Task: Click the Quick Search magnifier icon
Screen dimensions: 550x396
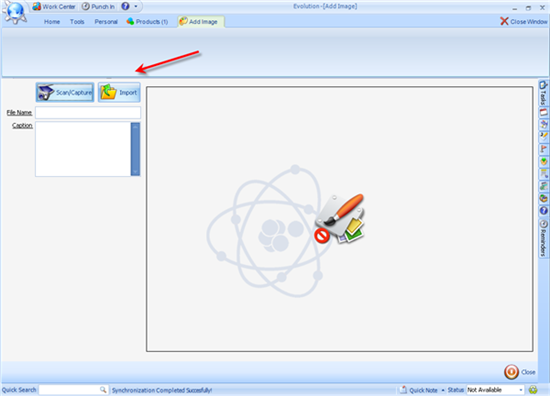Action: coord(103,390)
